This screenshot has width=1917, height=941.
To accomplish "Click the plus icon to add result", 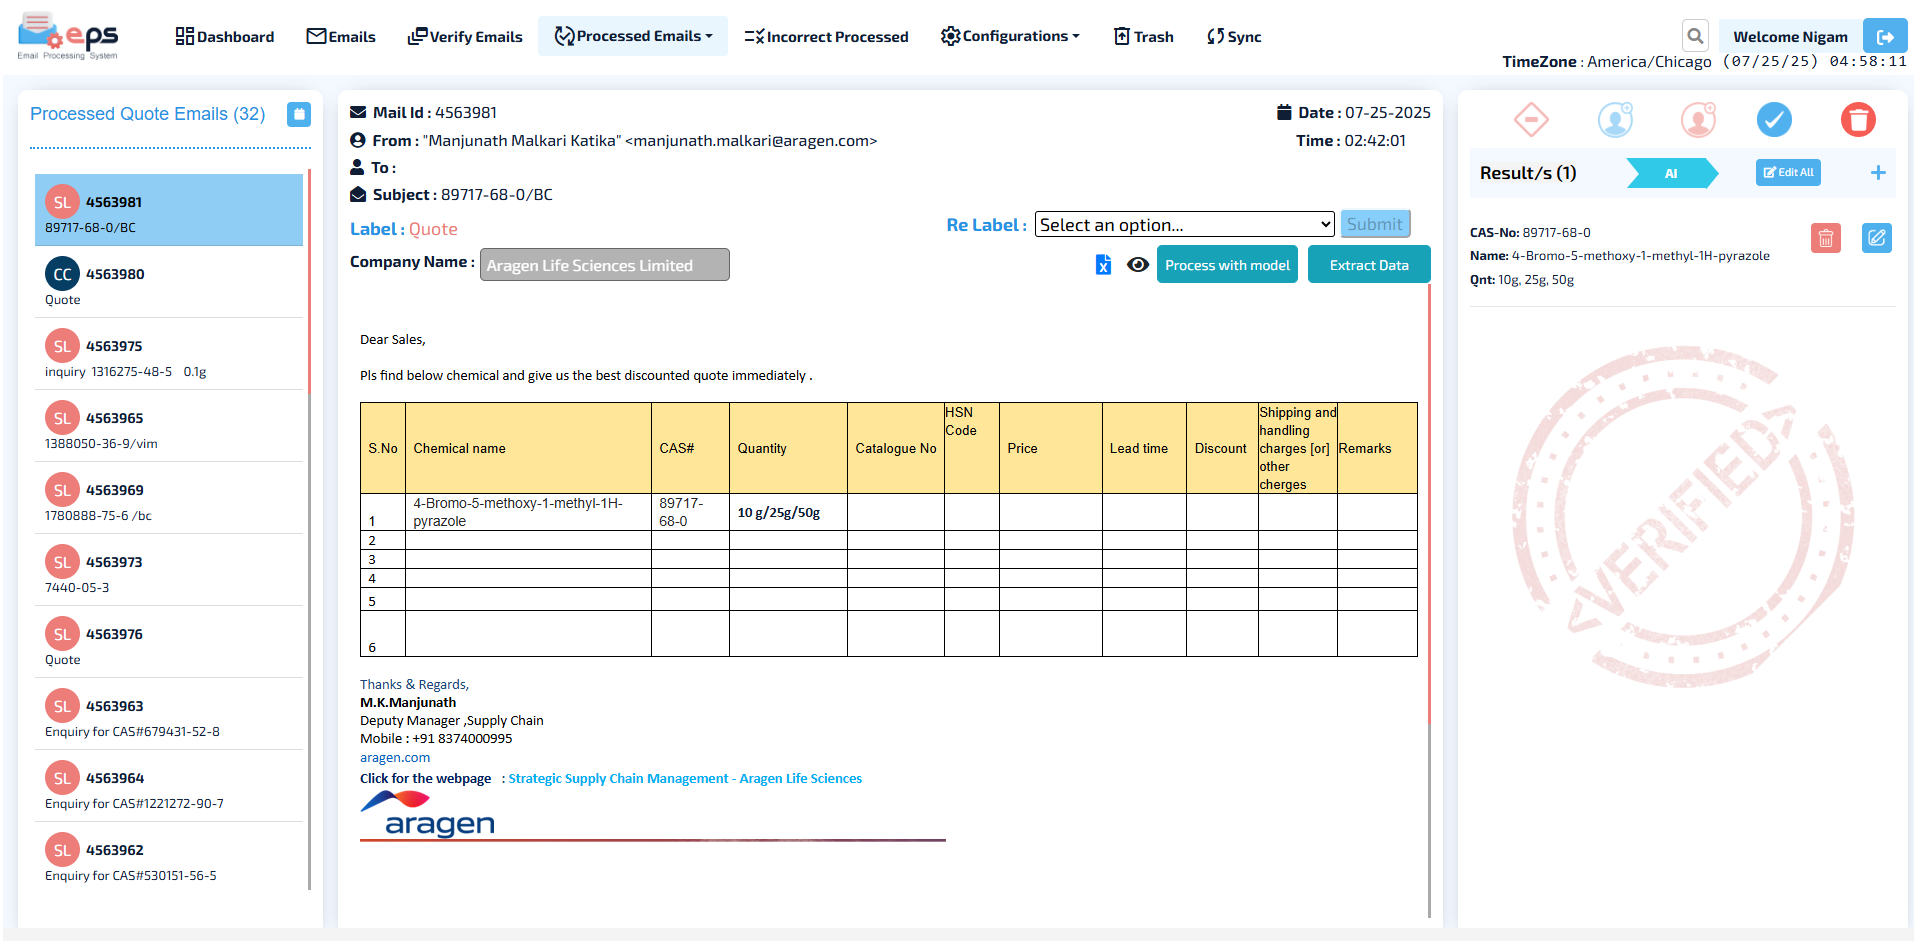I will pos(1877,173).
